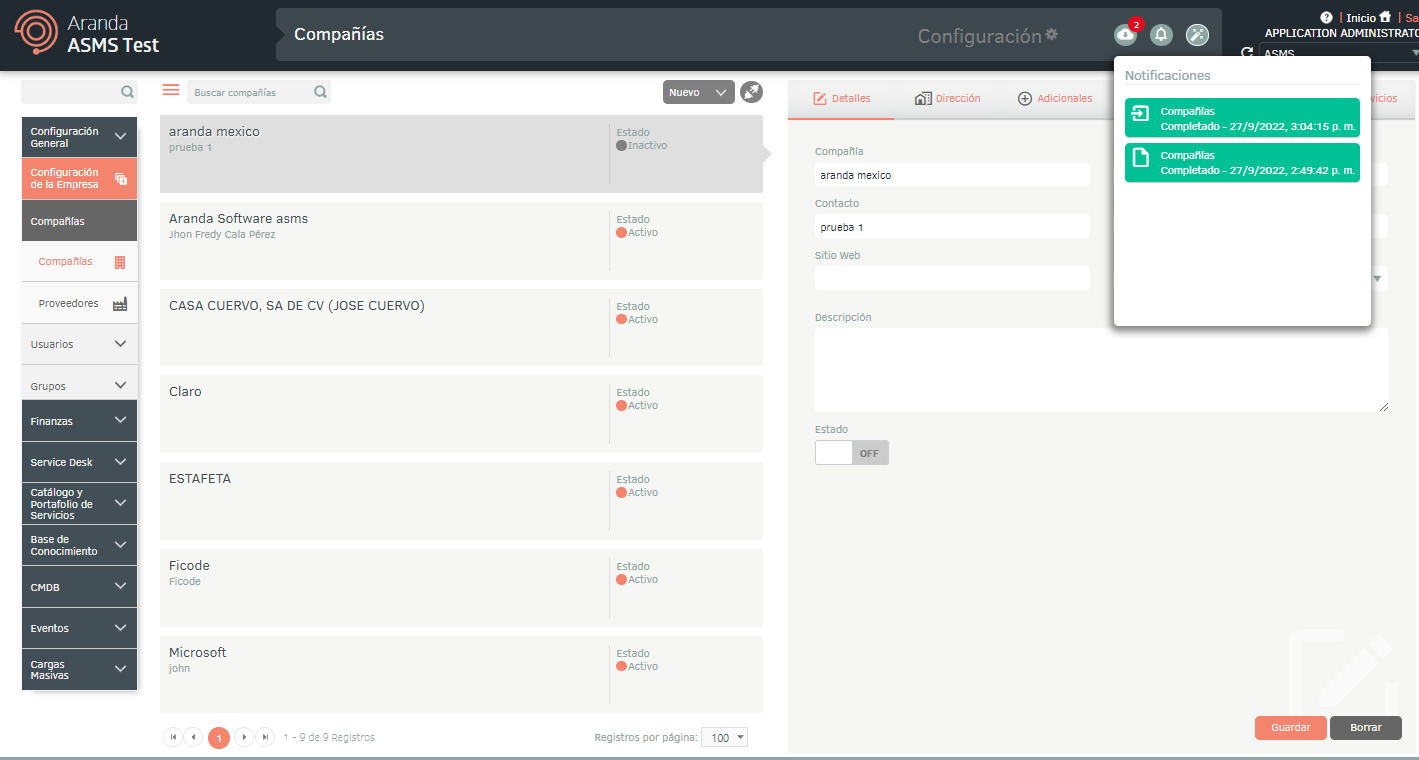Click the Borrar button
Screen dimensions: 1419x760
click(1365, 728)
